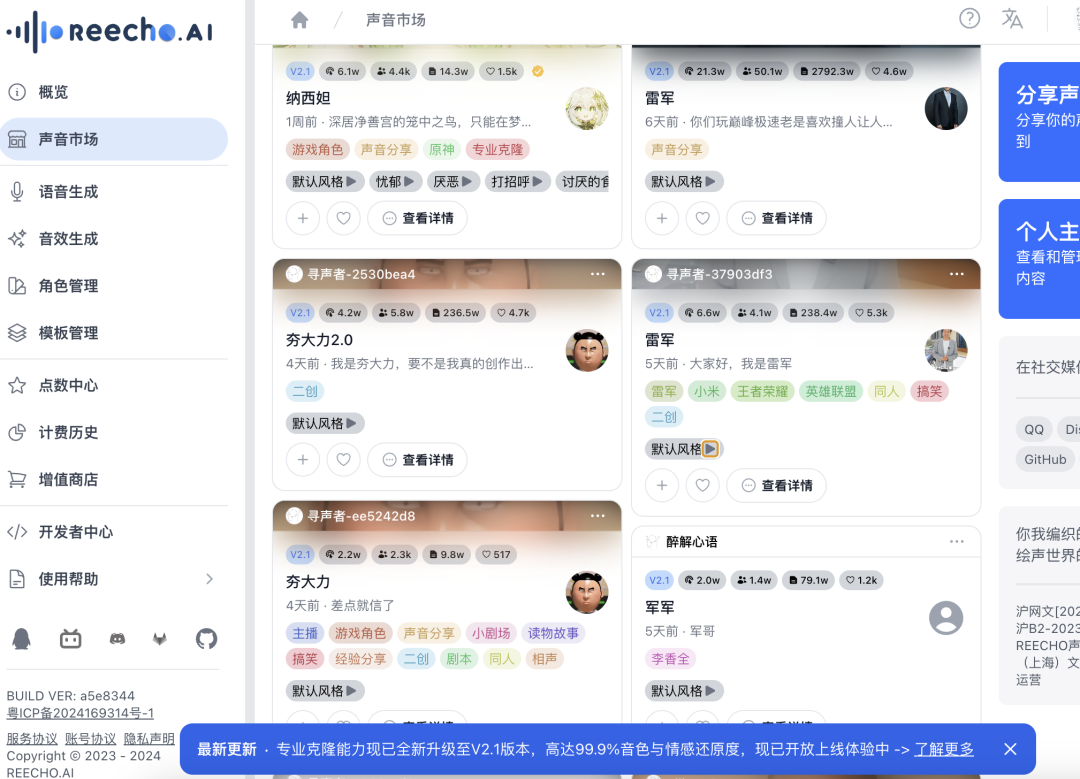This screenshot has height=779, width=1080.
Task: Open the GitHub icon in sidebar footer
Action: [x=206, y=638]
